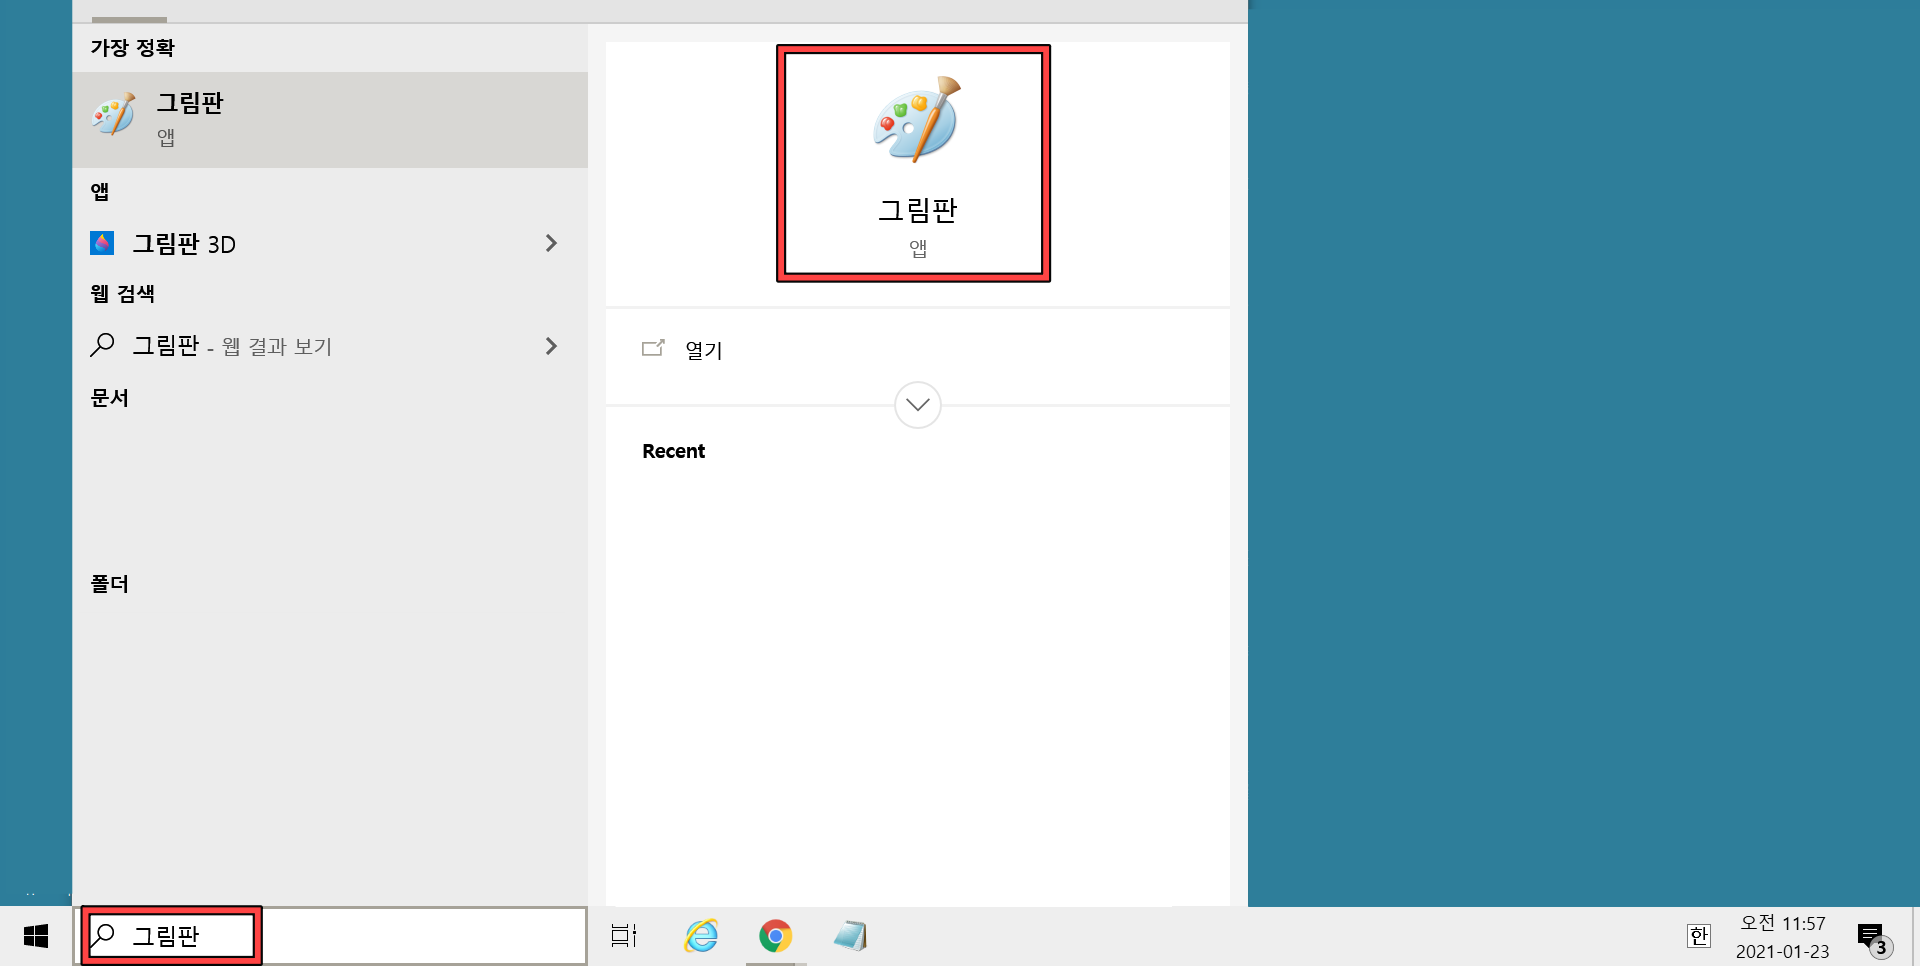Image resolution: width=1920 pixels, height=966 pixels.
Task: Click 열기 to open Paint
Action: [x=703, y=350]
